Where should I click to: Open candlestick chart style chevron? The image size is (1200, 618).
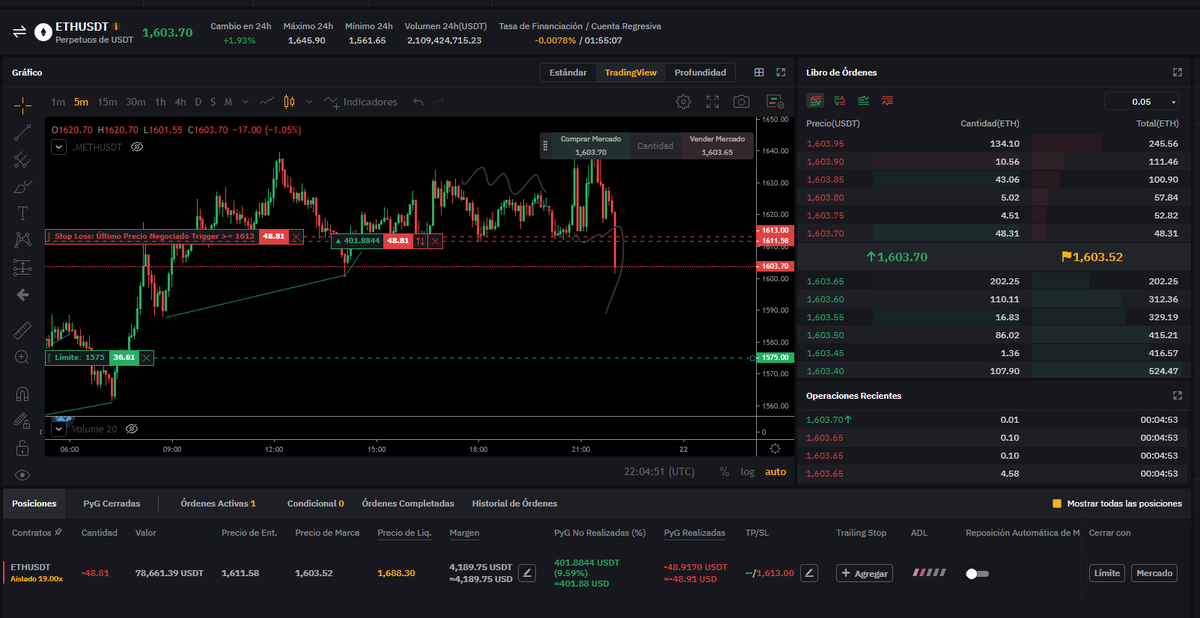click(309, 102)
